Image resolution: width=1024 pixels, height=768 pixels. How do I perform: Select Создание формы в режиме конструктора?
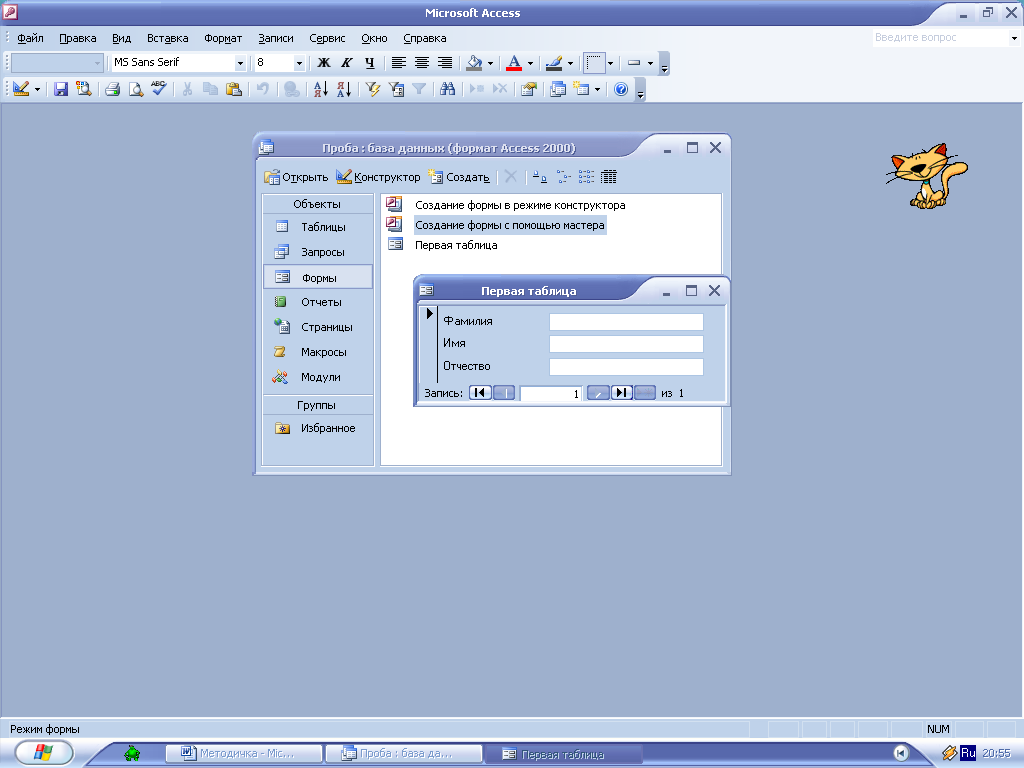point(520,205)
